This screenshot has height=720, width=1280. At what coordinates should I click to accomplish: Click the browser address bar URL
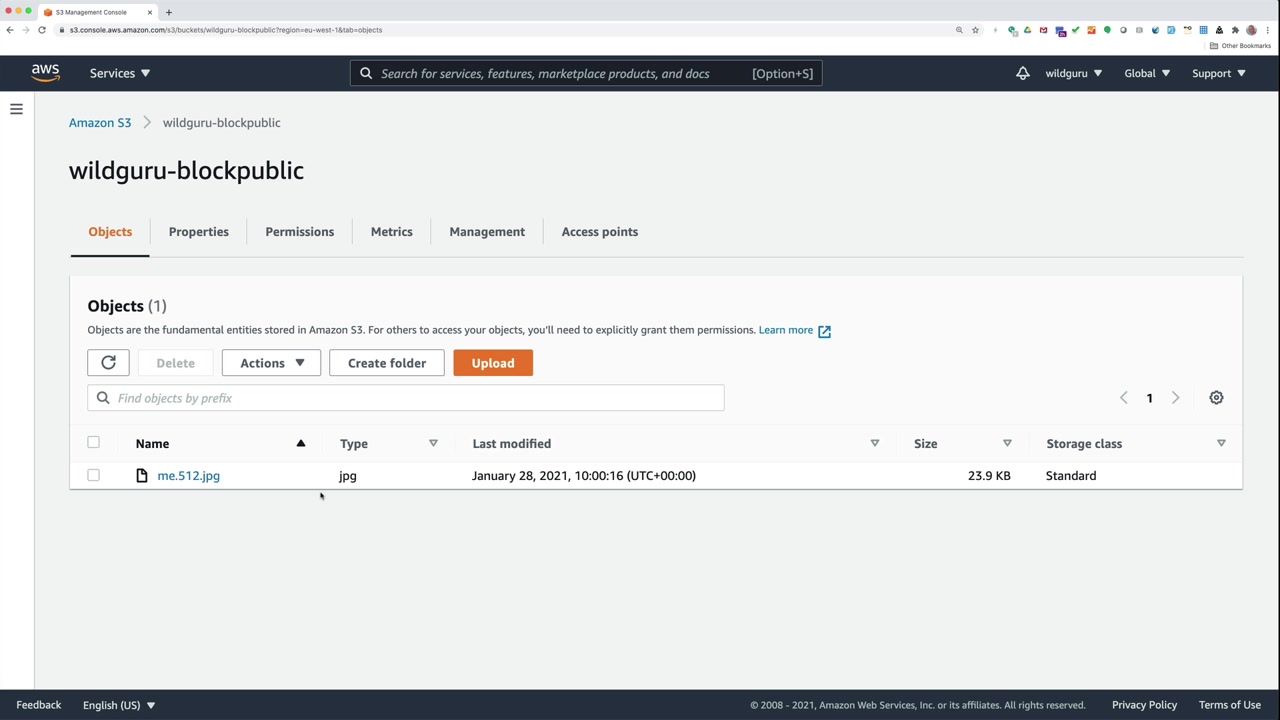click(x=226, y=30)
